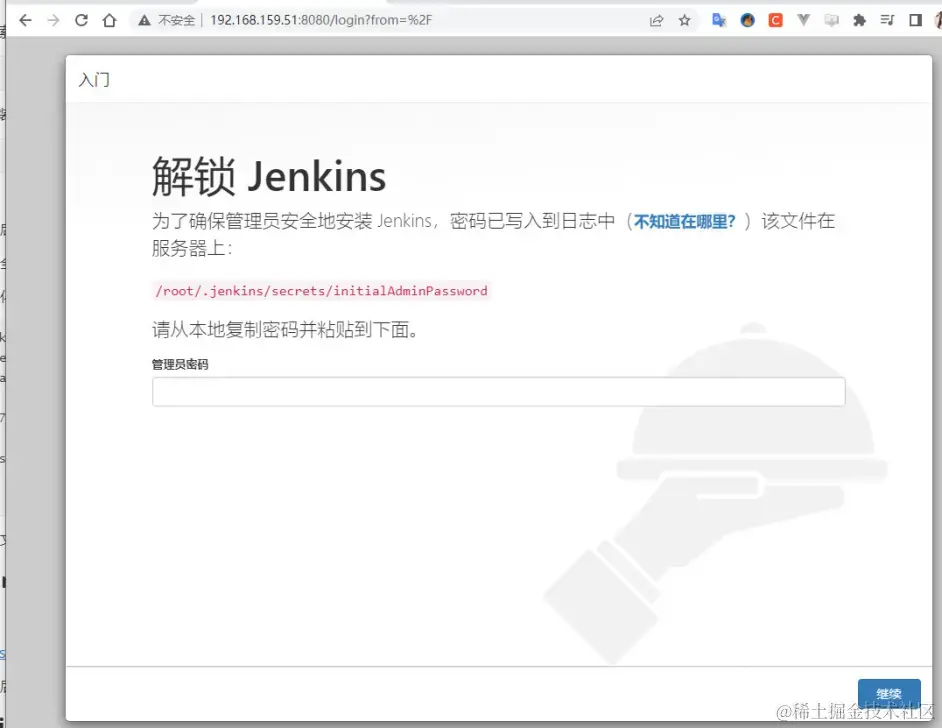Viewport: 942px width, 728px height.
Task: Click the 请从本地复制密码并粘贴到下面 instruction text
Action: tap(285, 330)
